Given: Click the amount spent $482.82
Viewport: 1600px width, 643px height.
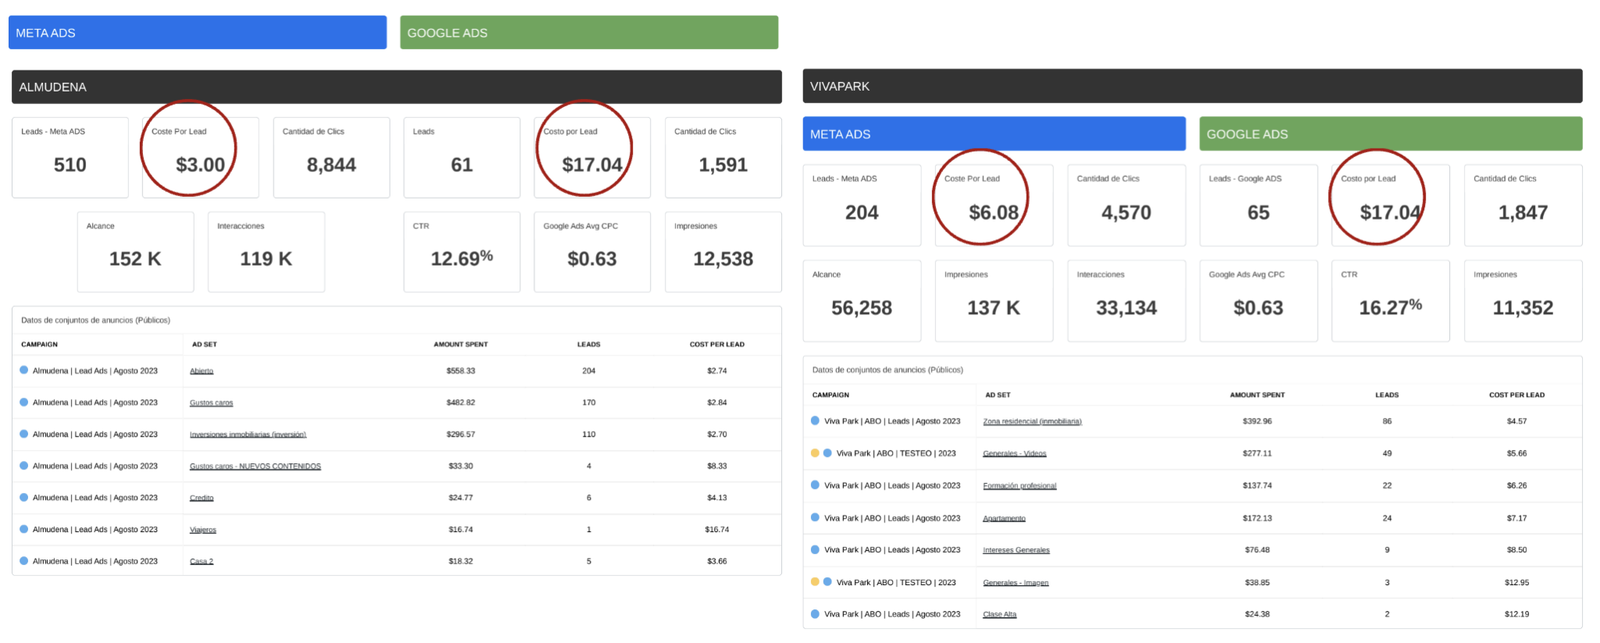Looking at the screenshot, I should pos(461,403).
